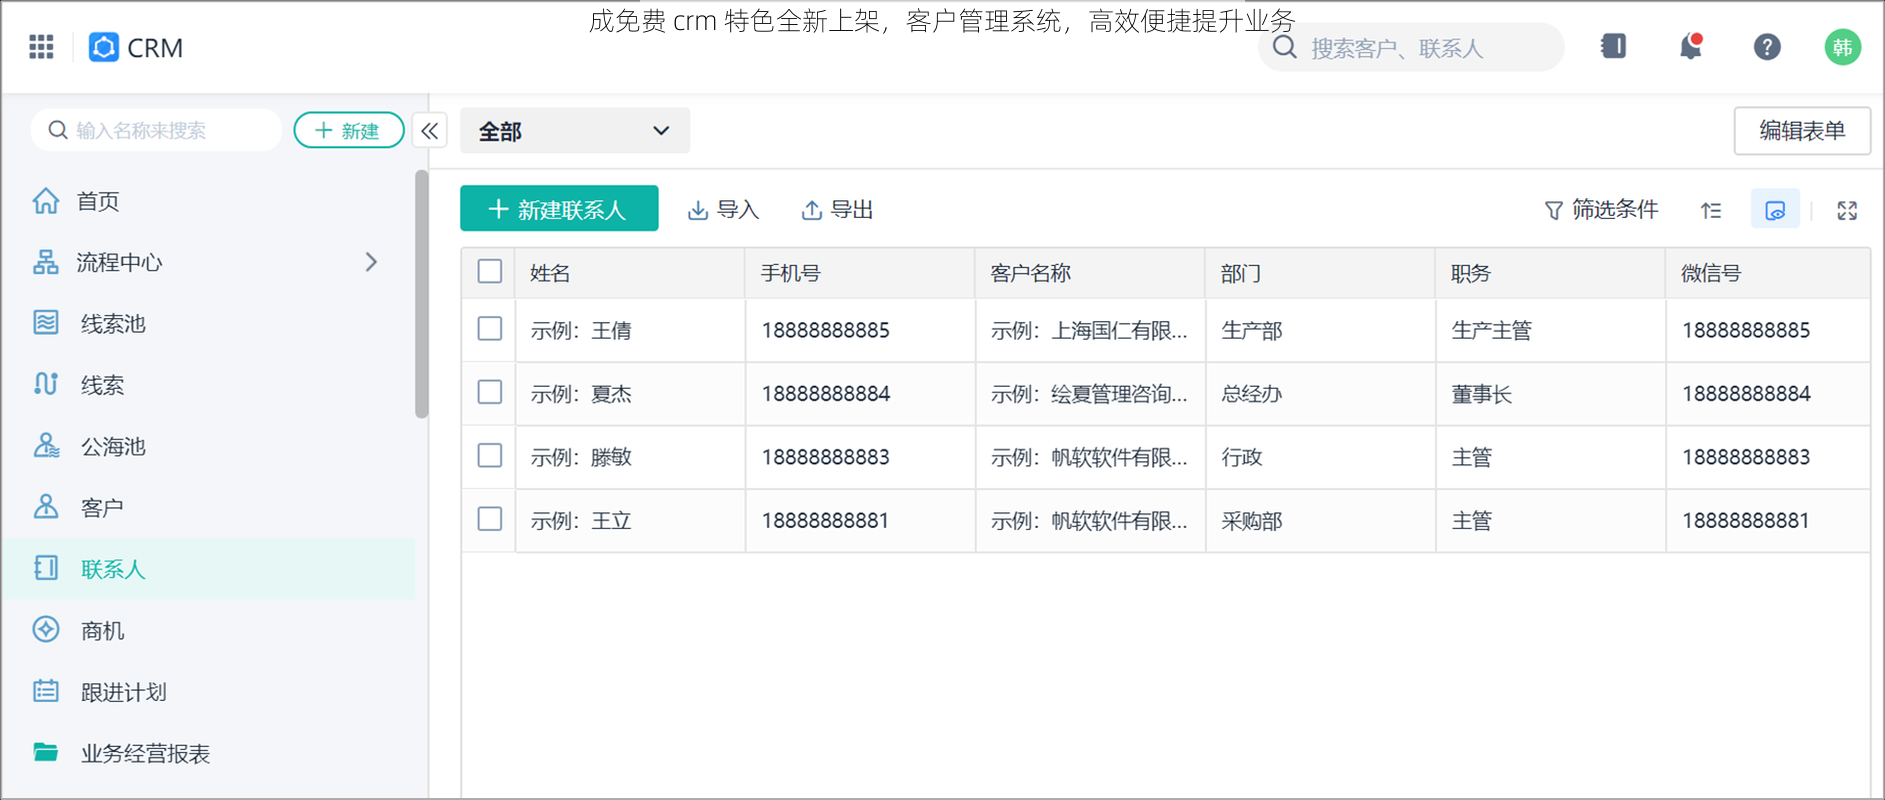The width and height of the screenshot is (1885, 800).
Task: Click the 业务经营报表 folder icon
Action: [46, 752]
